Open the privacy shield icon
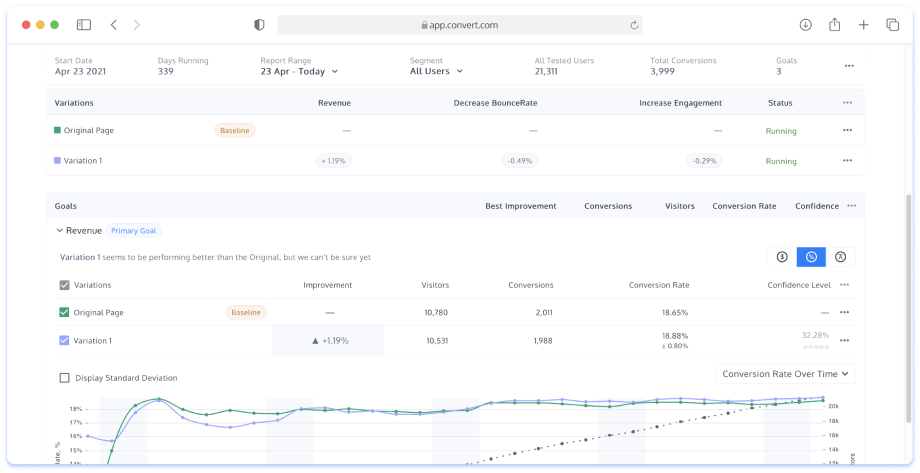920x473 pixels. click(x=259, y=25)
